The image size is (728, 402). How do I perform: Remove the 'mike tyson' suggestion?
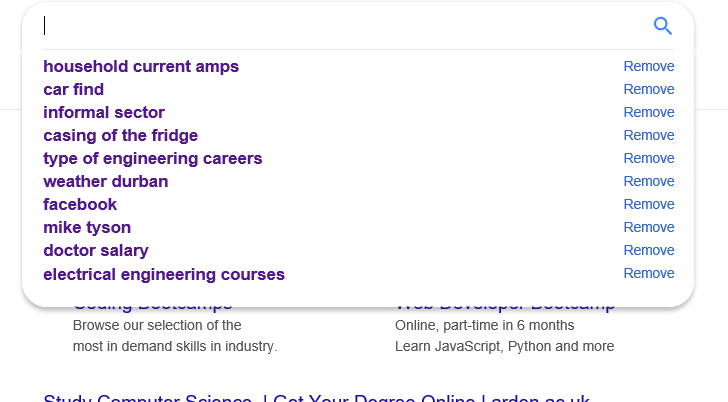648,228
